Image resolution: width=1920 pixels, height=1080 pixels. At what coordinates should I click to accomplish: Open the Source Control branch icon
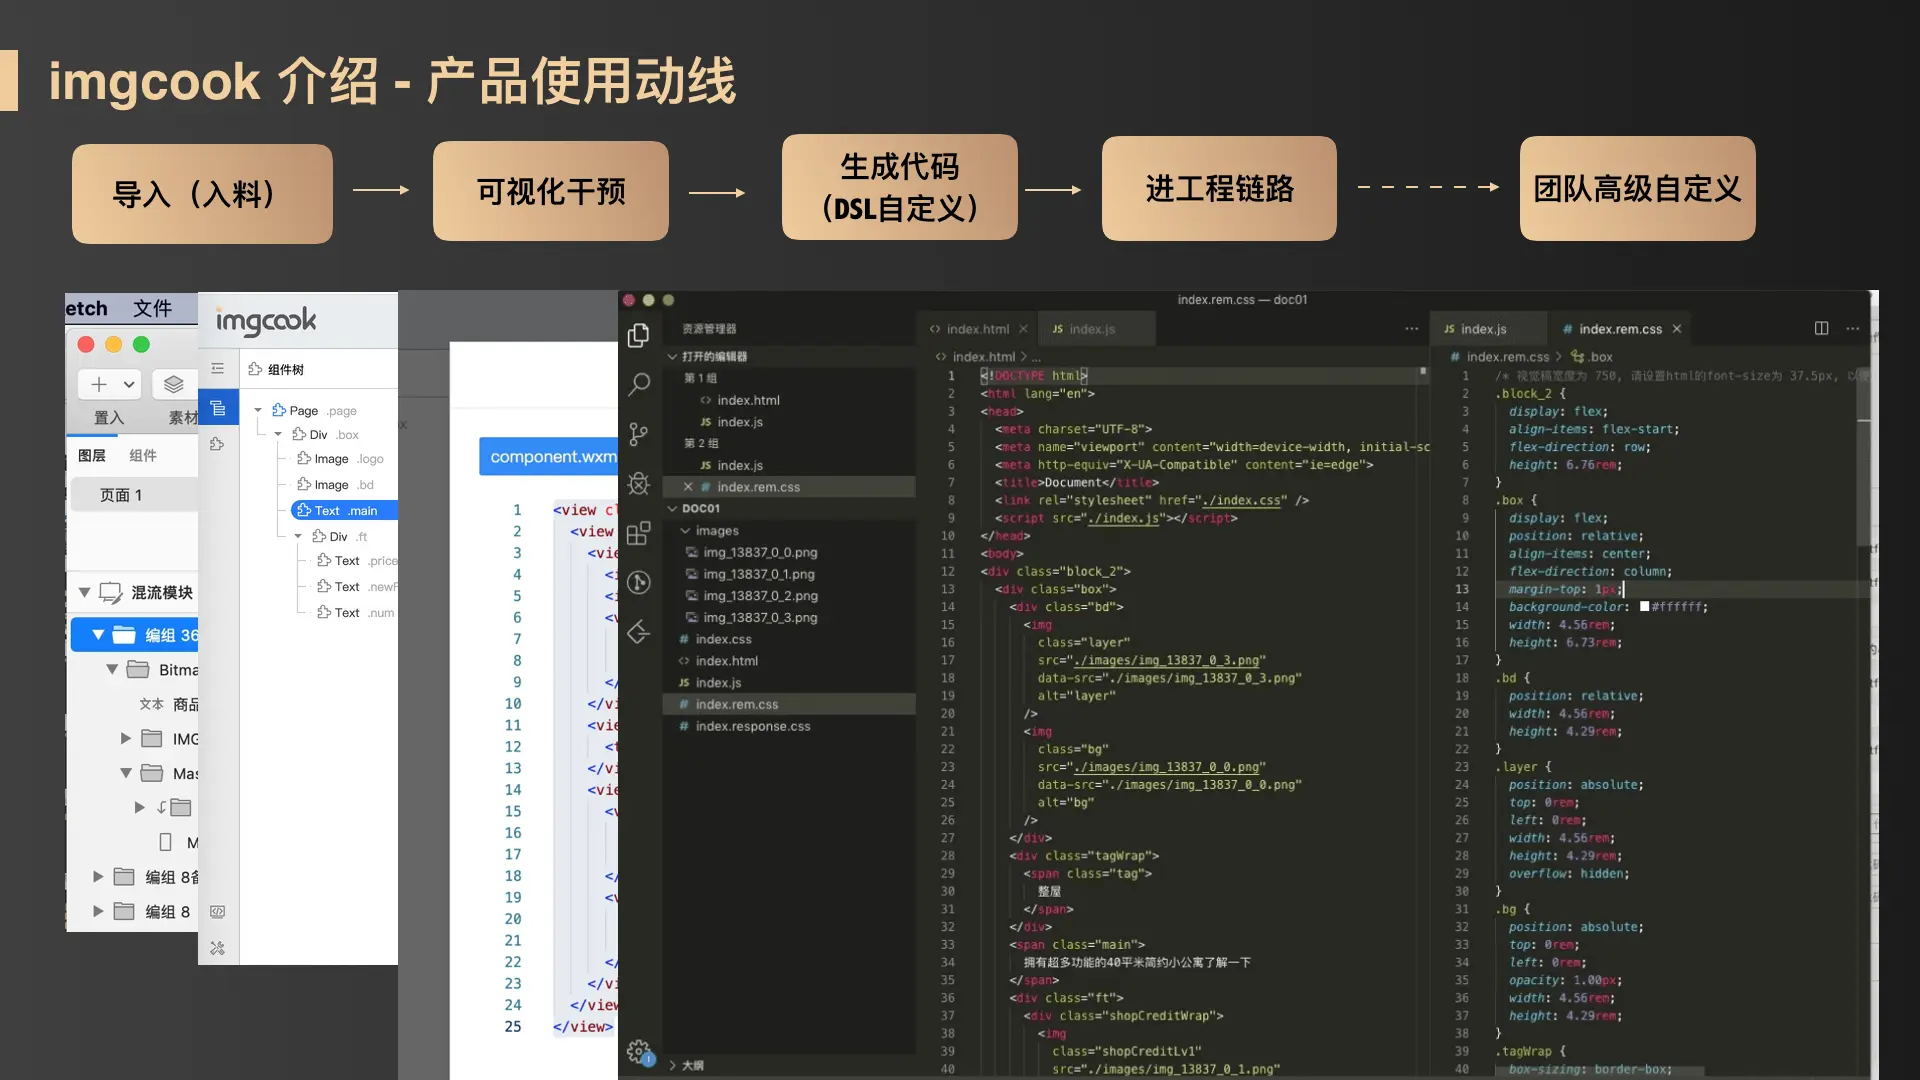click(x=638, y=434)
